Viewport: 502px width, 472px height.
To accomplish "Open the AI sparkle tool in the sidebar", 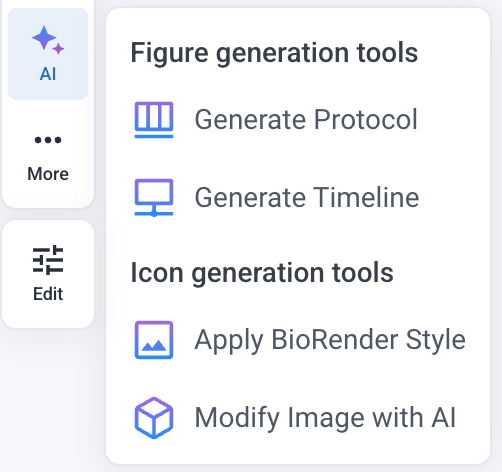I will tap(48, 54).
